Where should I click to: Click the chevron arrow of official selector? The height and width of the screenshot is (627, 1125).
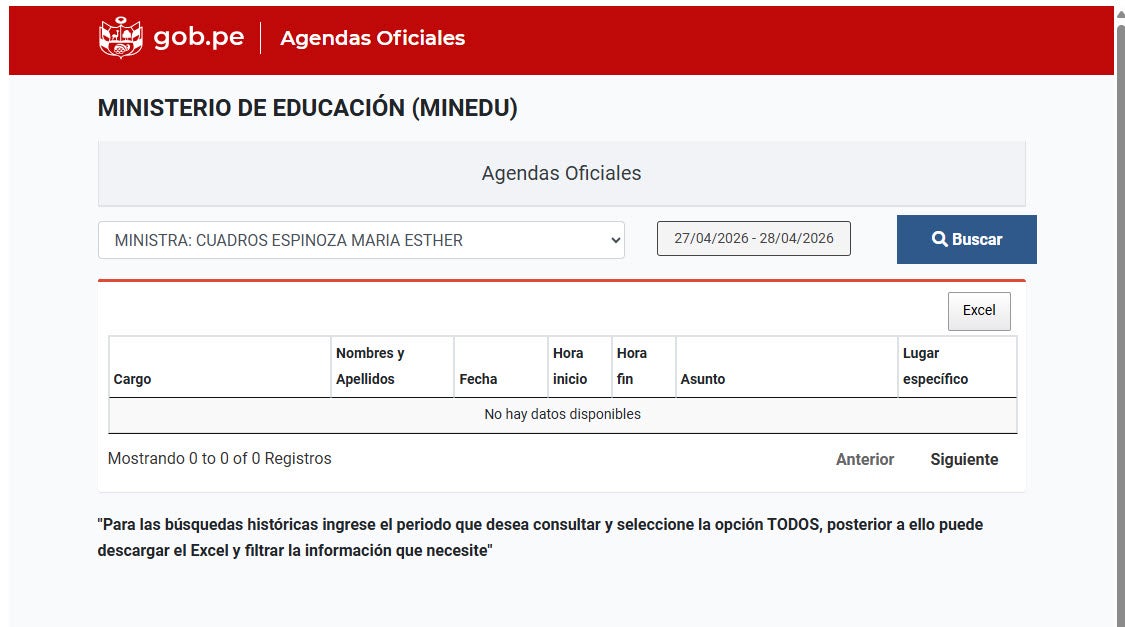pos(615,240)
